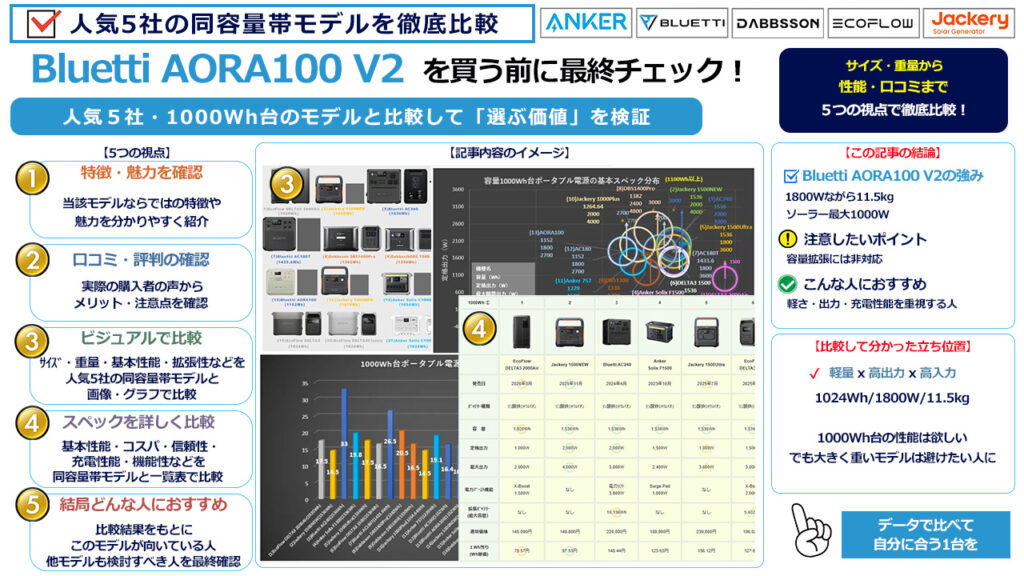Click the text を買う前に最終チェック！
Screen dimensions: 1024x576
pos(583,71)
